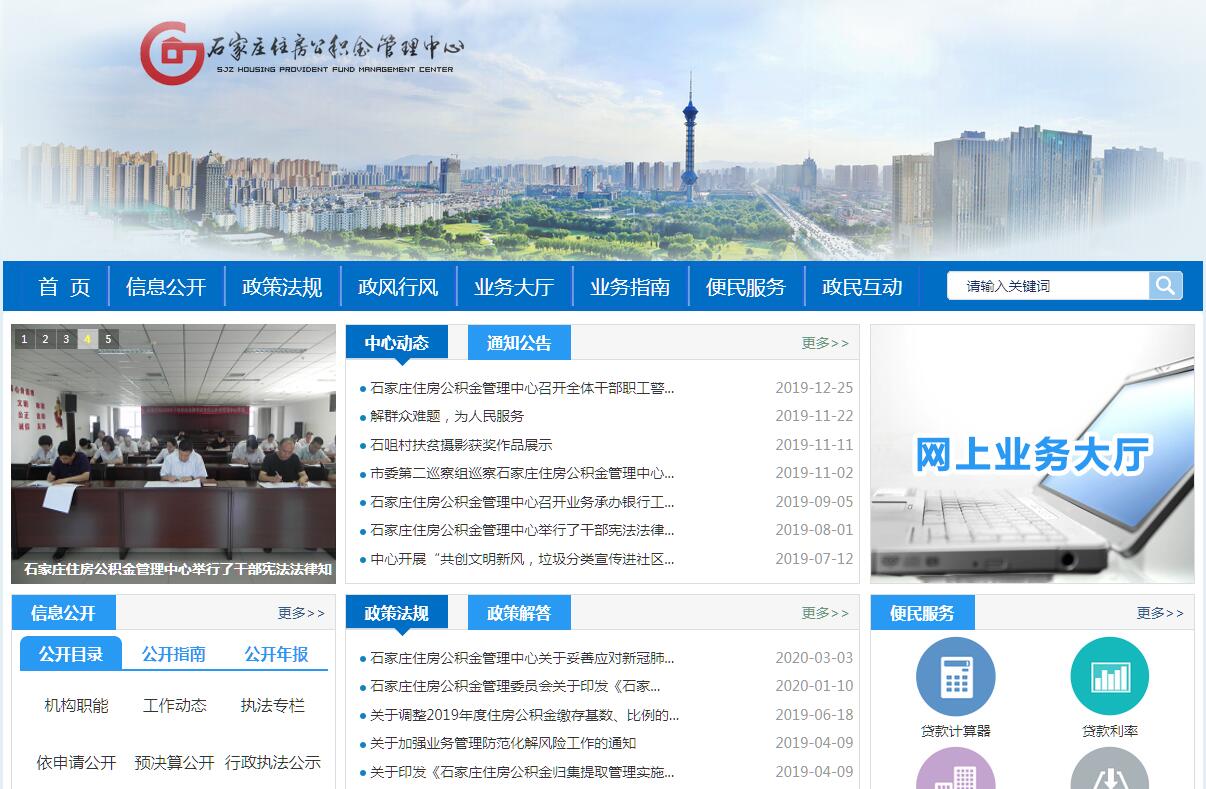The height and width of the screenshot is (789, 1206).
Task: Select the 公开指南 tab
Action: (174, 654)
